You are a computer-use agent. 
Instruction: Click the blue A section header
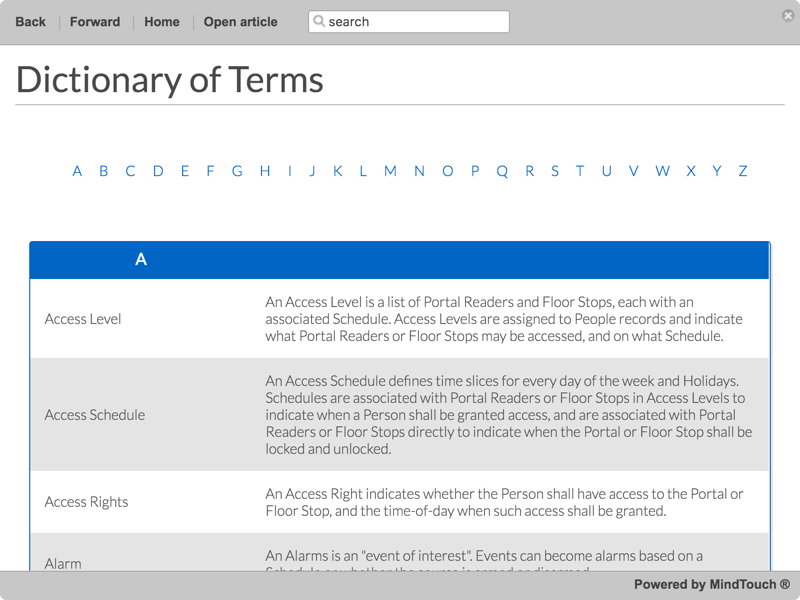tap(141, 258)
